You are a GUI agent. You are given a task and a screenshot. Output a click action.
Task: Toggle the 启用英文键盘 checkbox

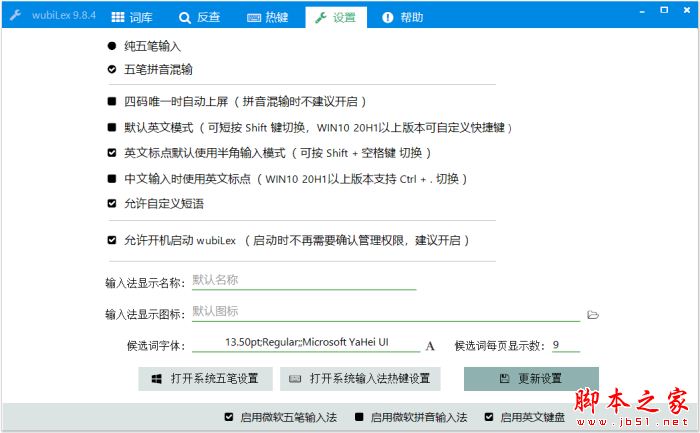[489, 417]
